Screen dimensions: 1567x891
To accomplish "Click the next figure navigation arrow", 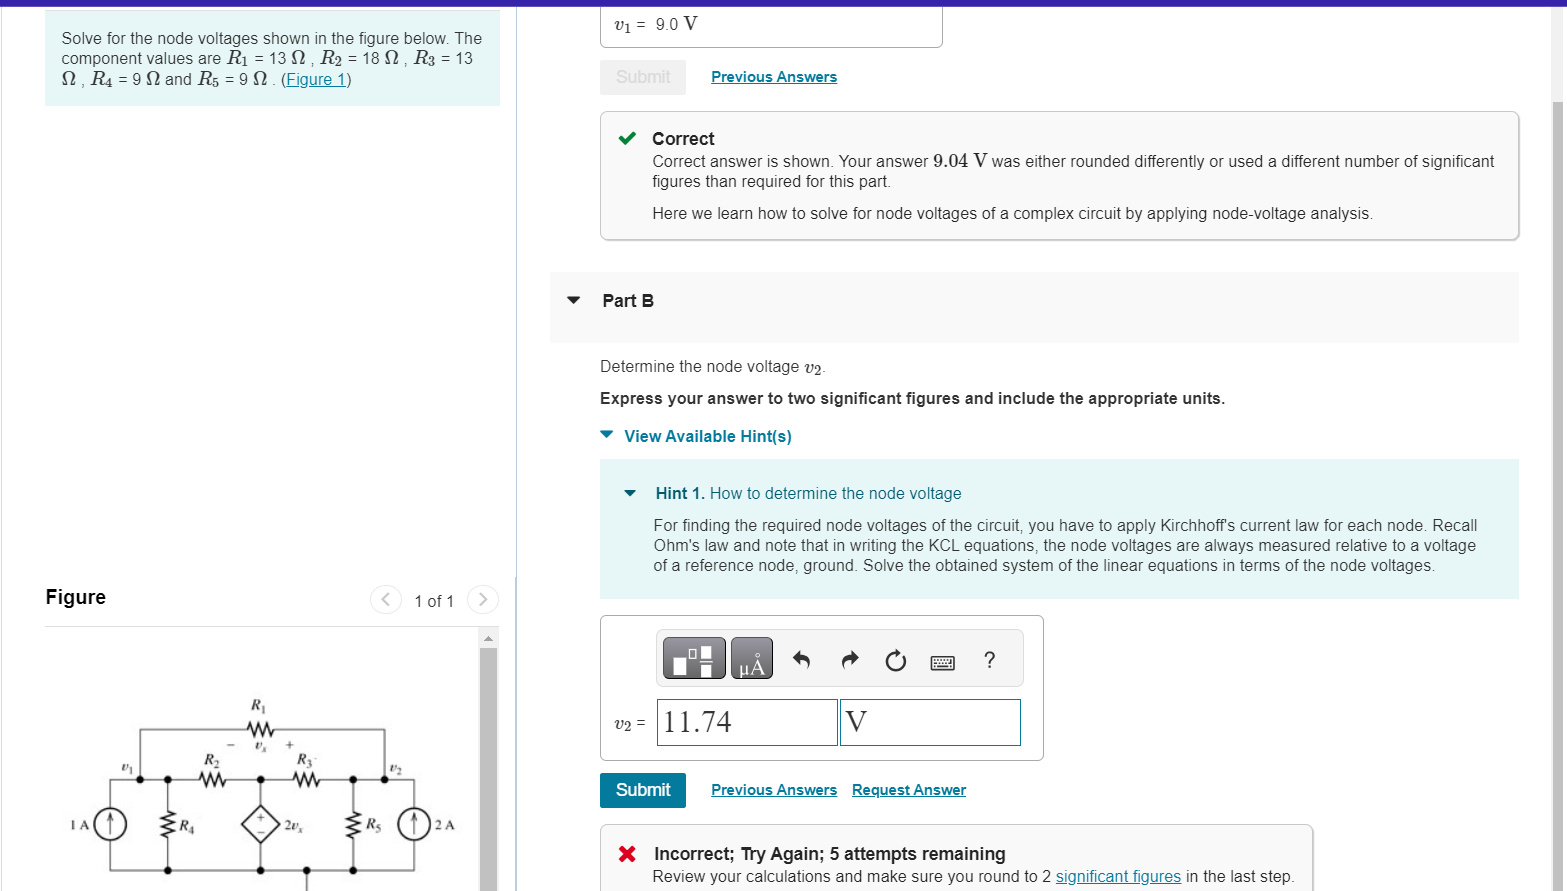I will (482, 599).
